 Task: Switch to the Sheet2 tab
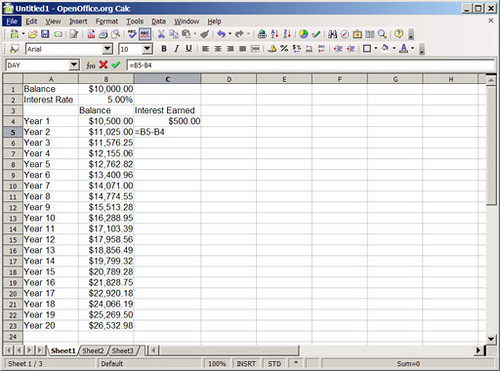click(x=93, y=351)
